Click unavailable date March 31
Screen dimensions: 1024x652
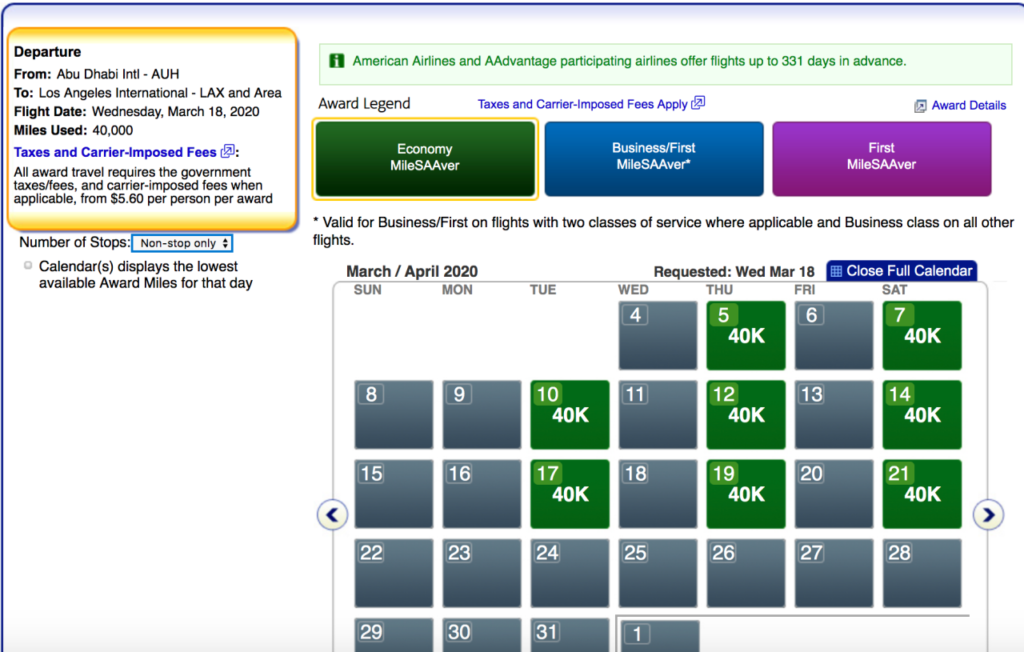pyautogui.click(x=569, y=635)
